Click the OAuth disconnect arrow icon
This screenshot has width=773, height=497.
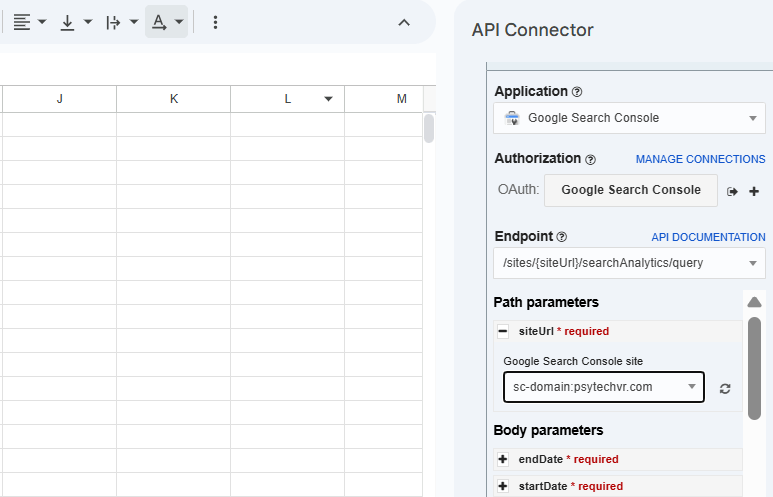coord(732,191)
